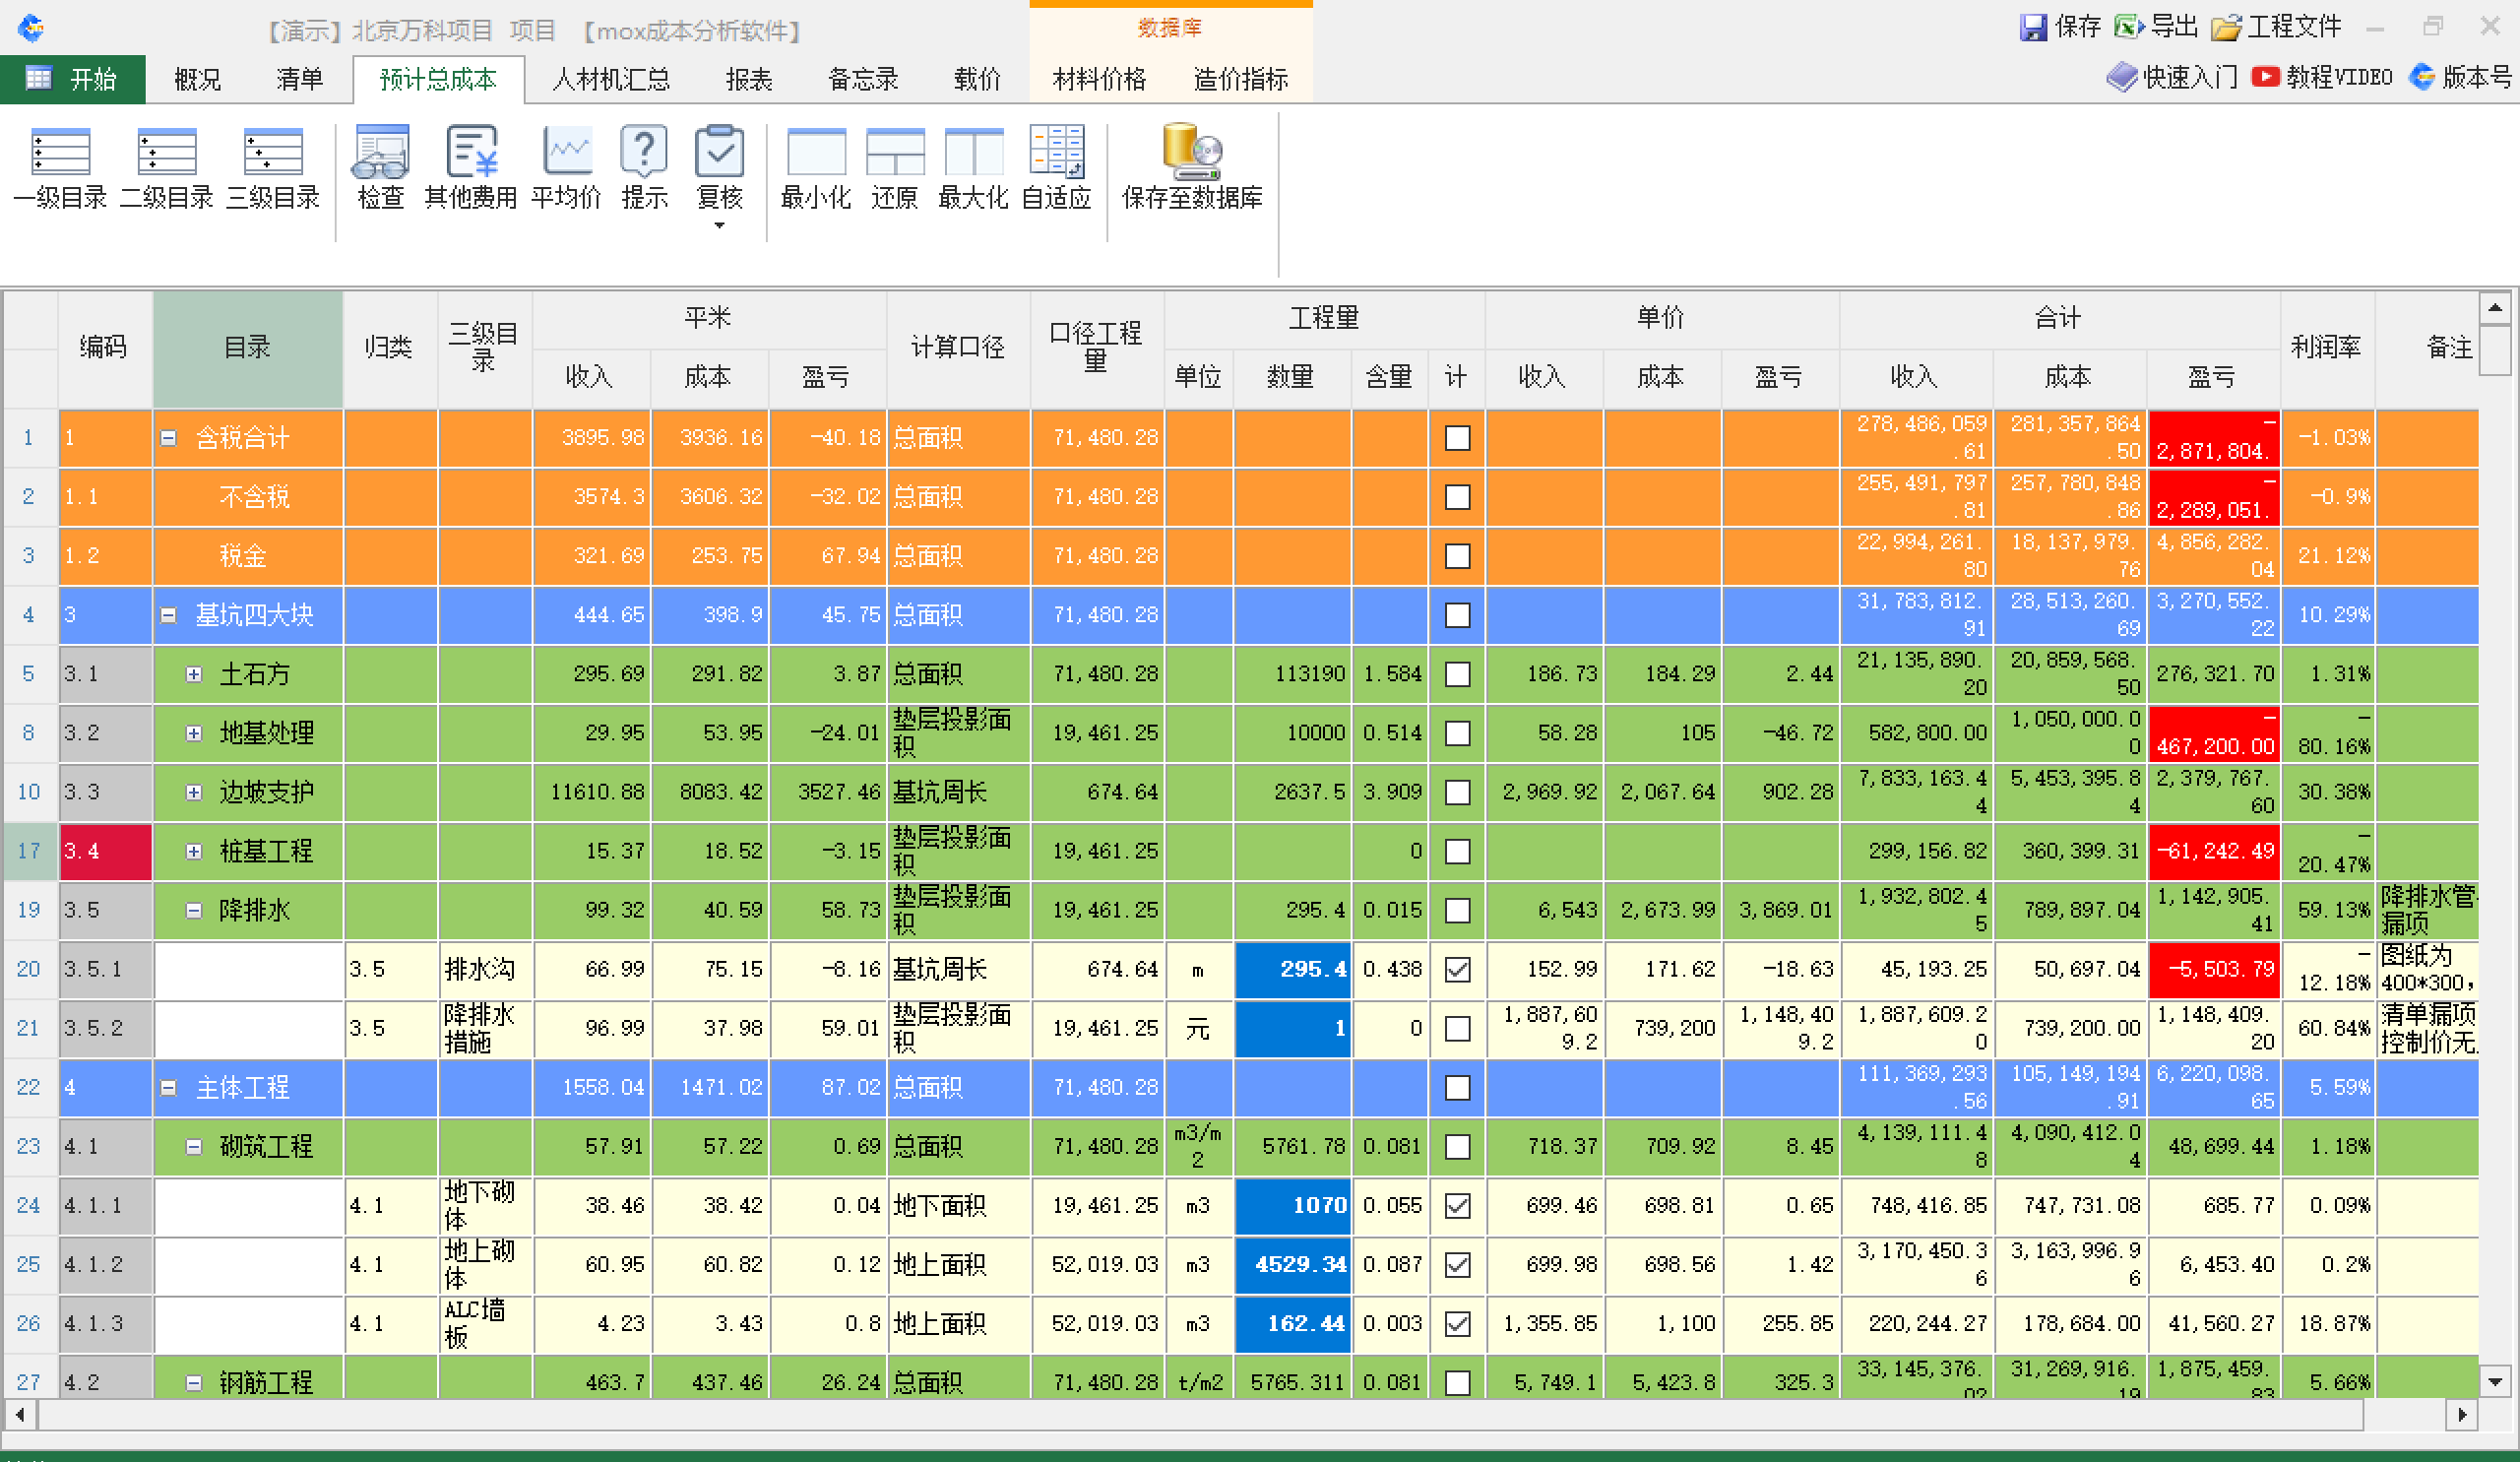Click the 计算口径 column header
The image size is (2520, 1462).
[x=957, y=348]
